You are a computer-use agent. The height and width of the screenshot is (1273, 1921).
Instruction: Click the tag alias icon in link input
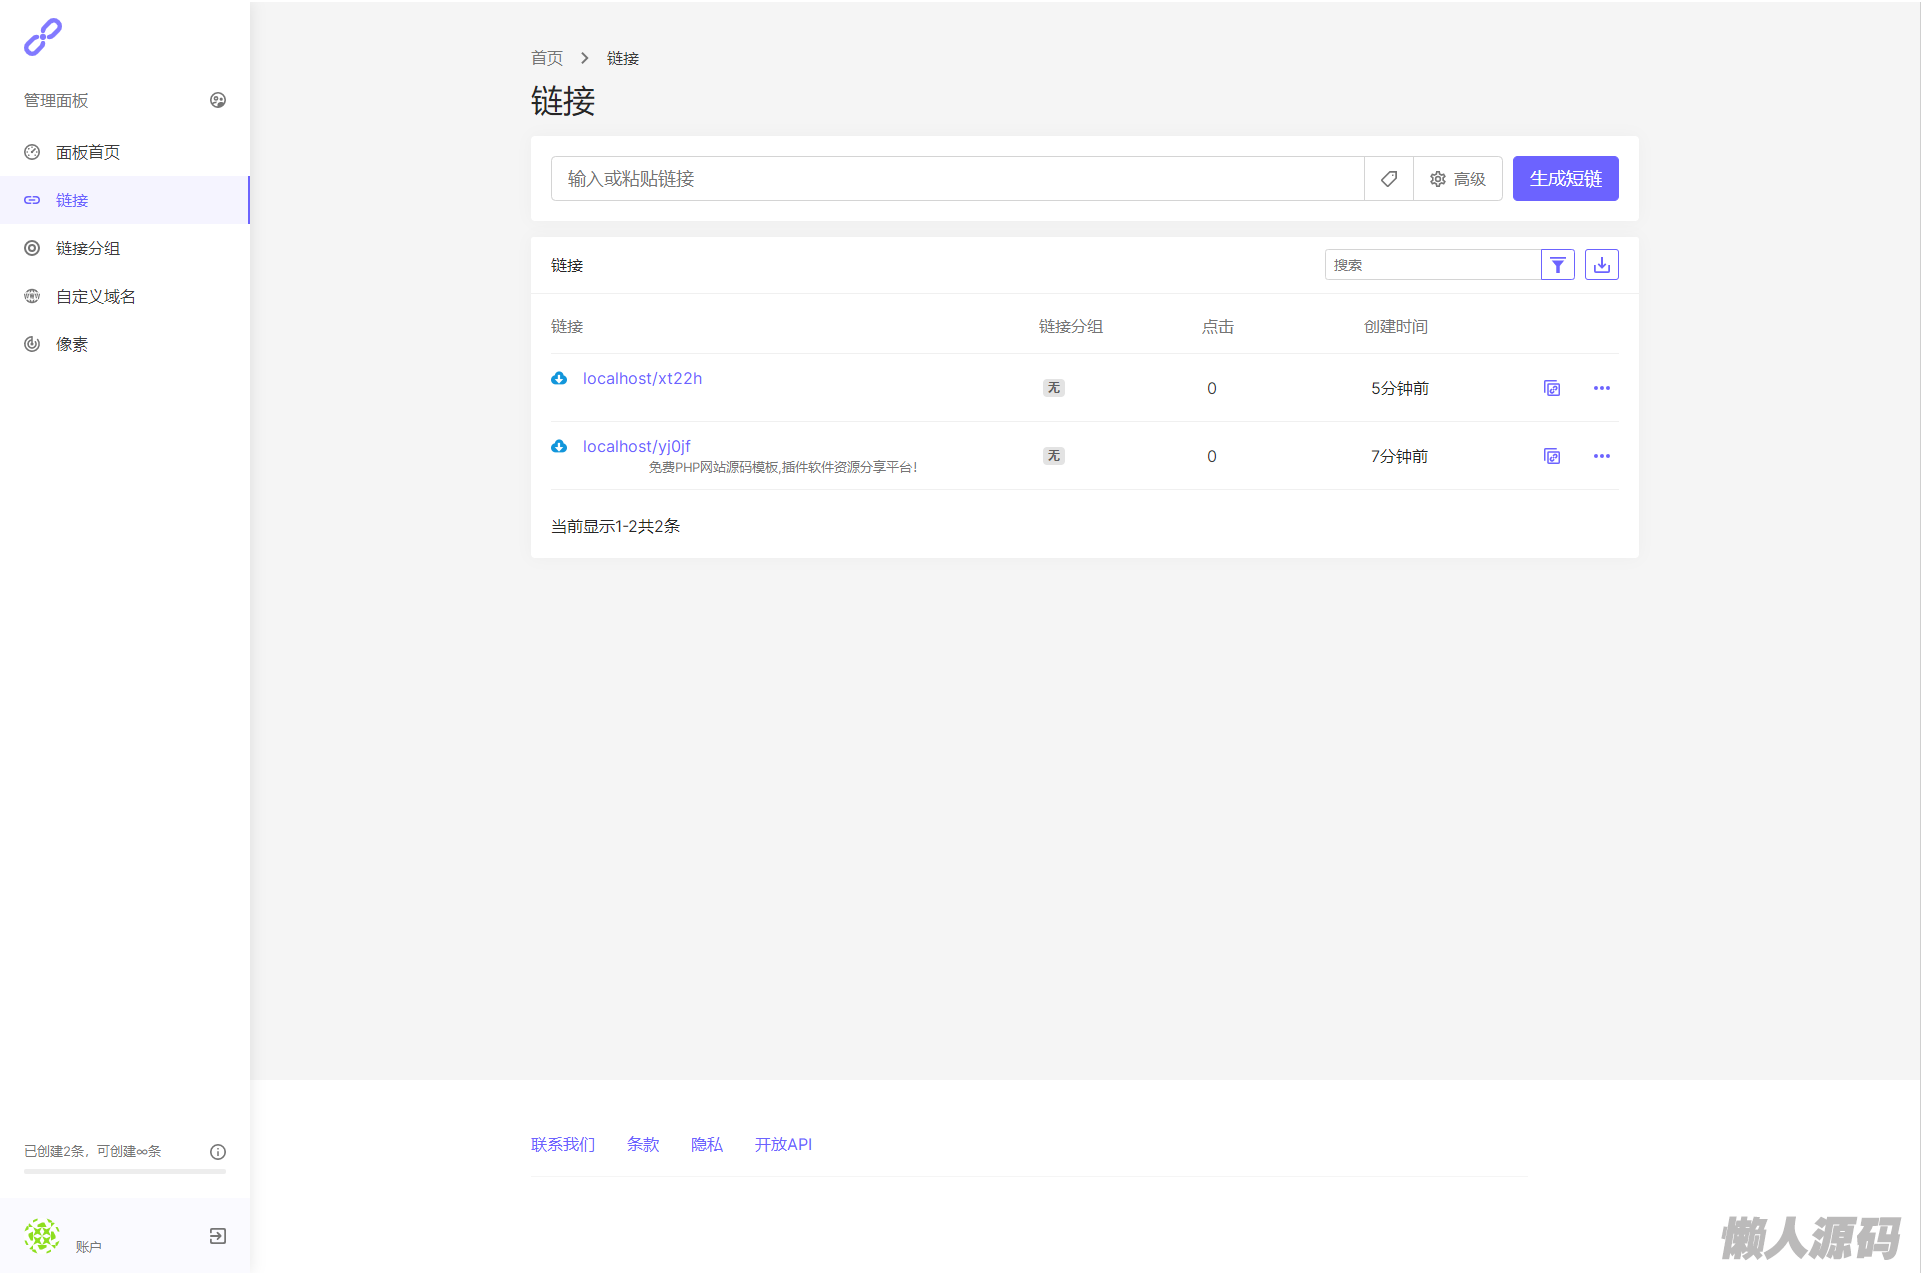coord(1388,179)
